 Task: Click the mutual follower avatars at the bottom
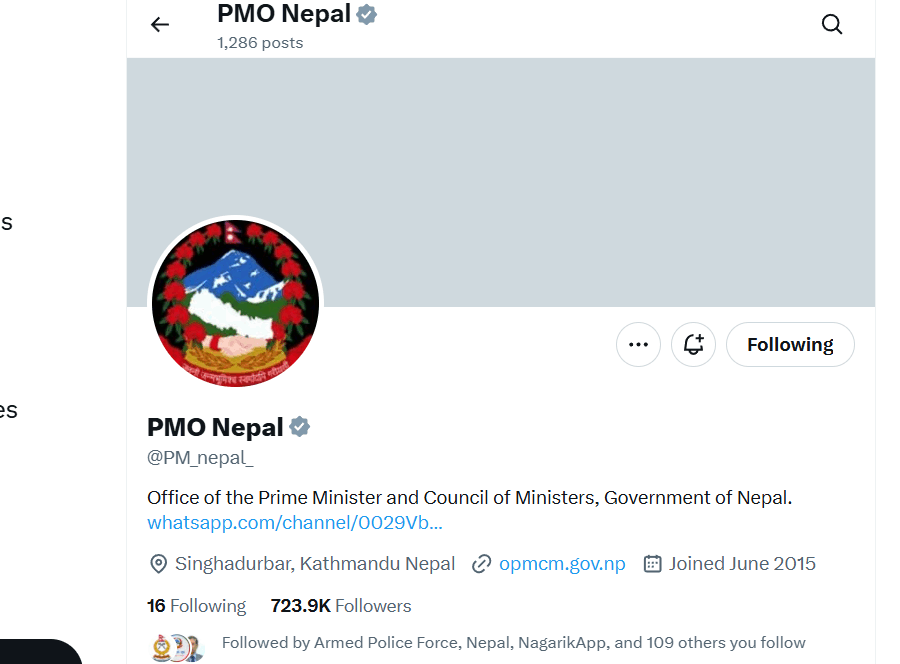(x=177, y=647)
